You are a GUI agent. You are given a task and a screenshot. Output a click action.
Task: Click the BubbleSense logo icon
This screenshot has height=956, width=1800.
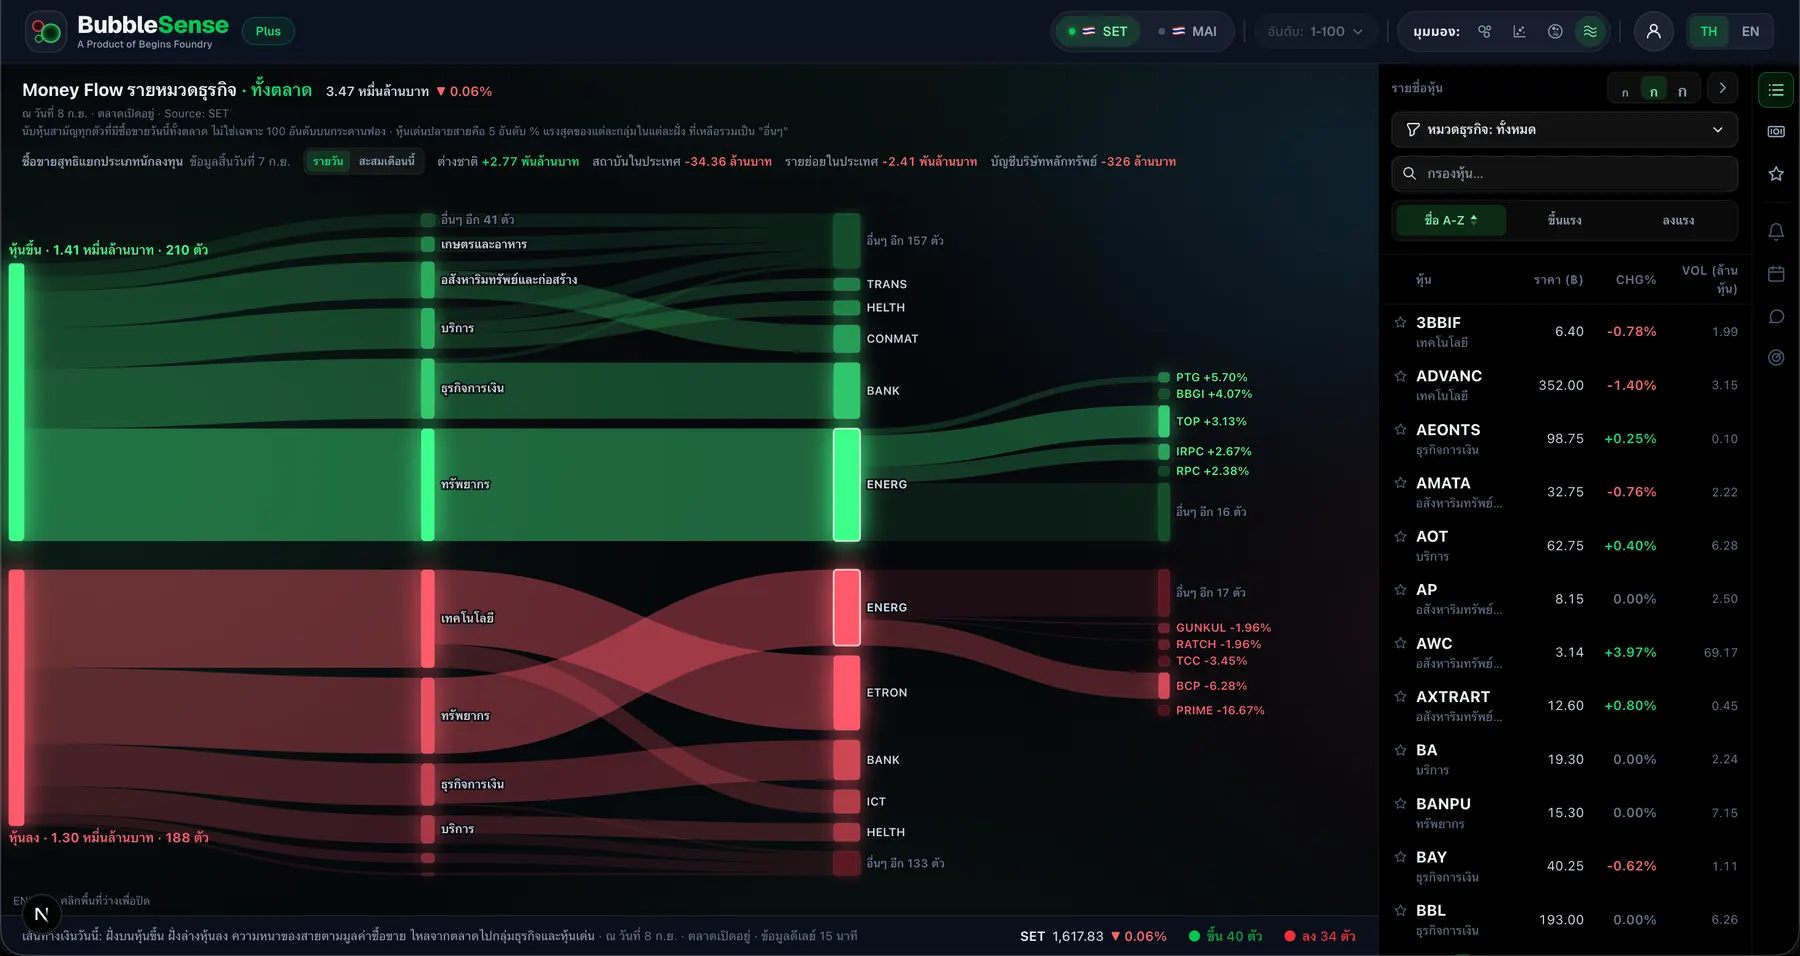pos(46,32)
